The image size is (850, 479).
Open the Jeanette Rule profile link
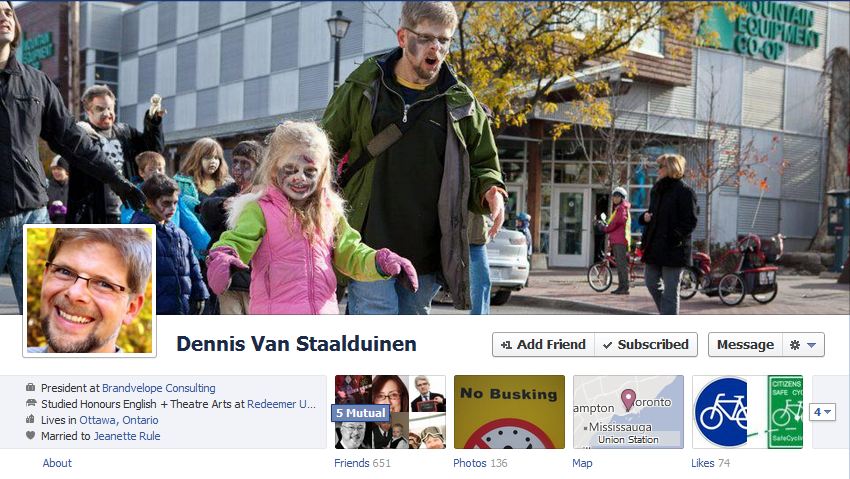tap(127, 436)
